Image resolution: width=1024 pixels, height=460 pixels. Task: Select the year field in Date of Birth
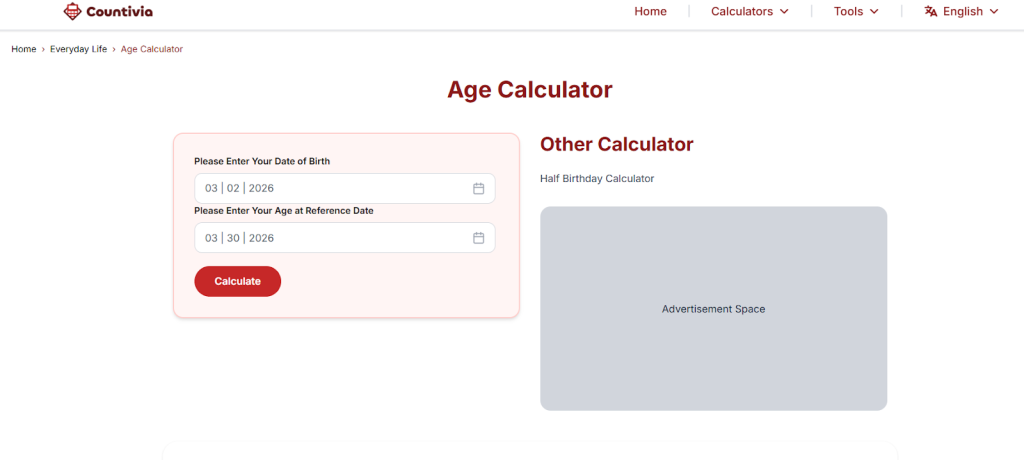coord(261,188)
